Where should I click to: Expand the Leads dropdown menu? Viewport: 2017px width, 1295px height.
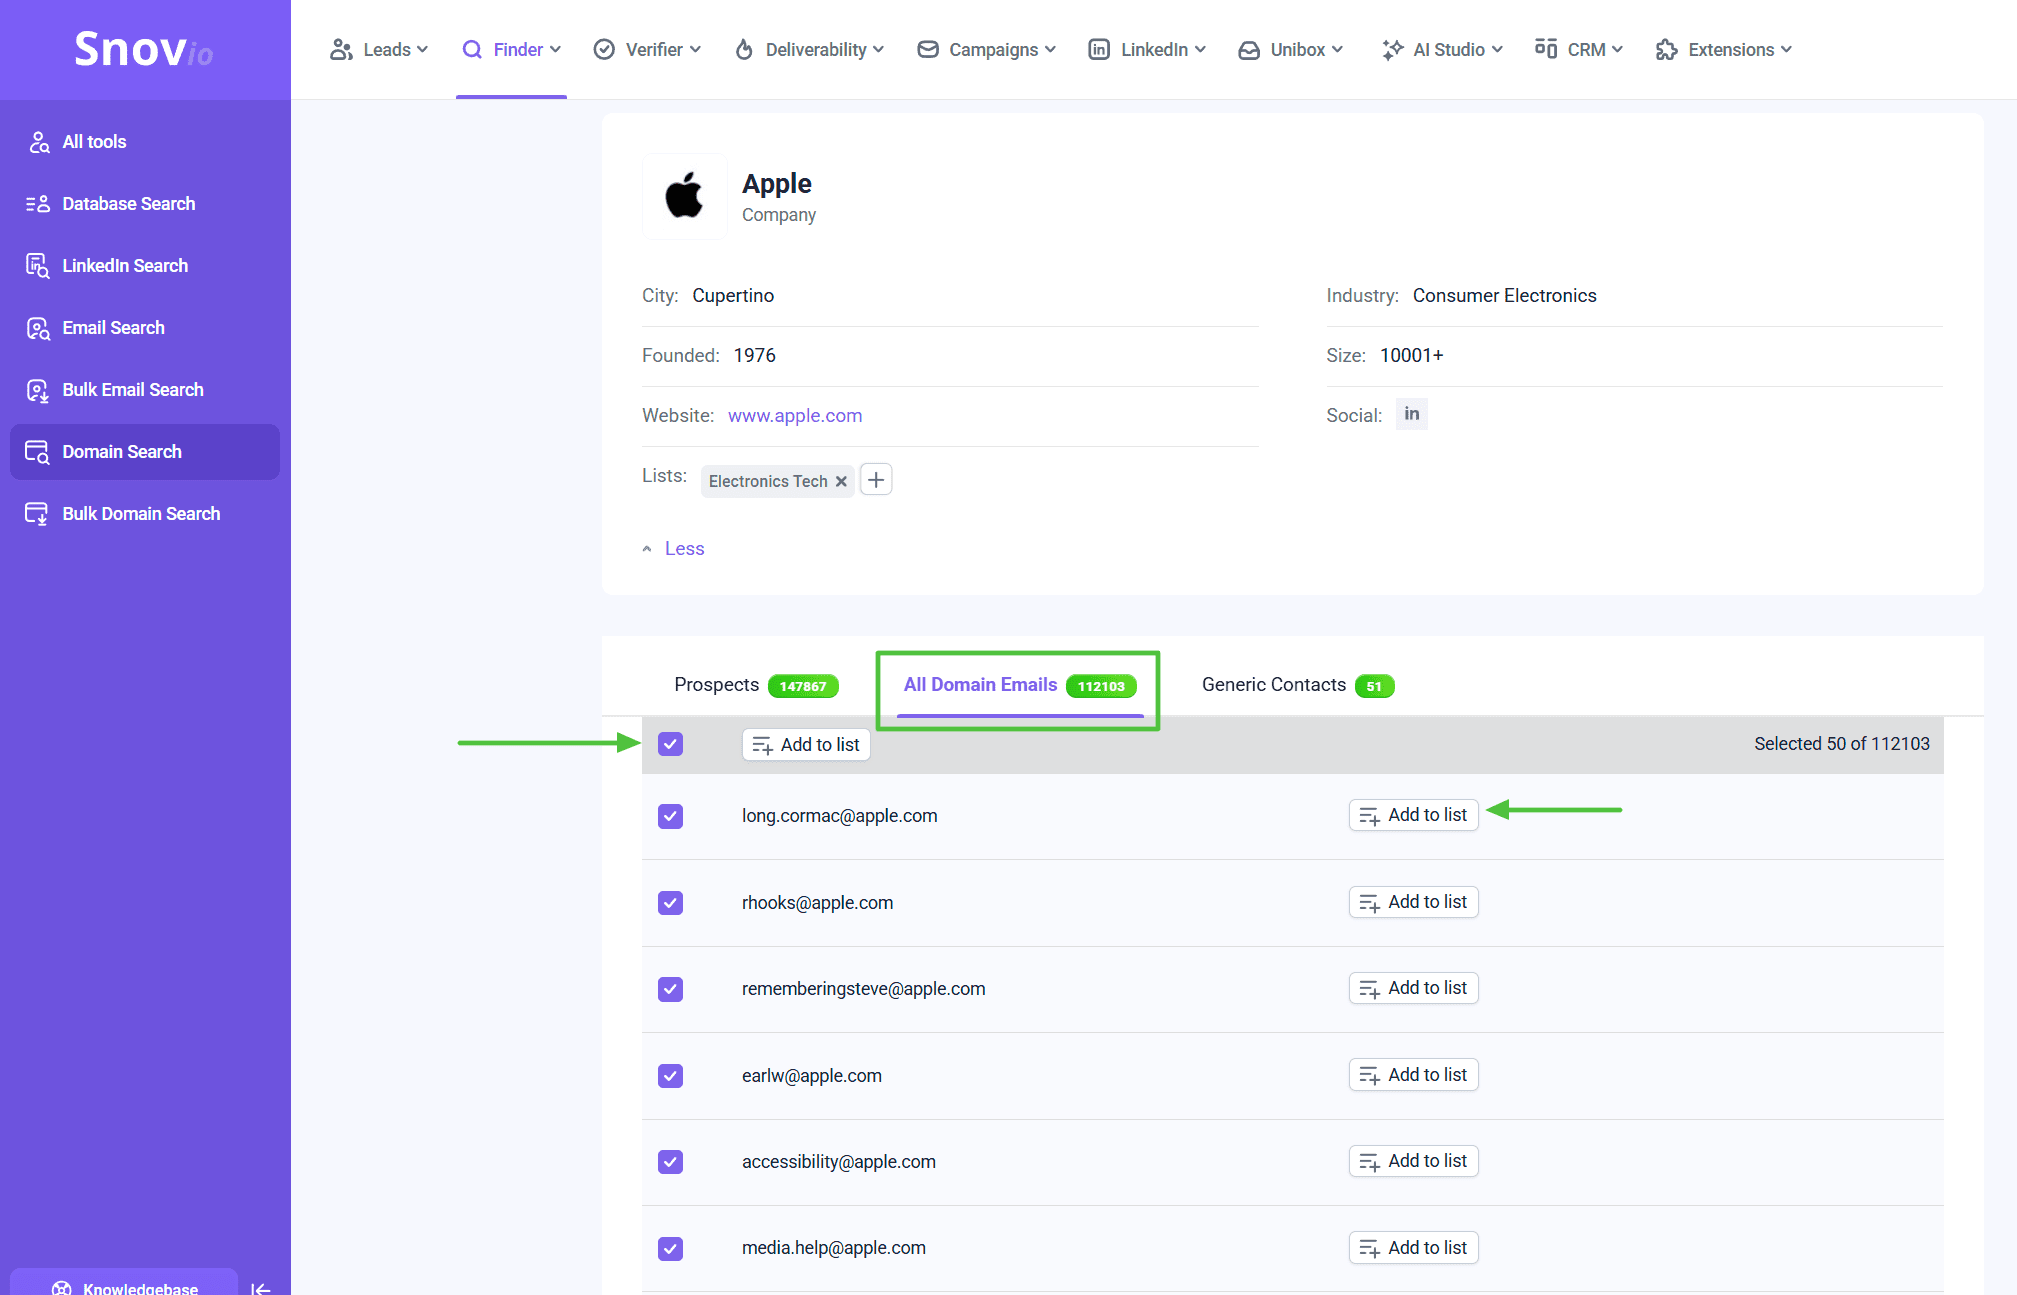(x=380, y=50)
